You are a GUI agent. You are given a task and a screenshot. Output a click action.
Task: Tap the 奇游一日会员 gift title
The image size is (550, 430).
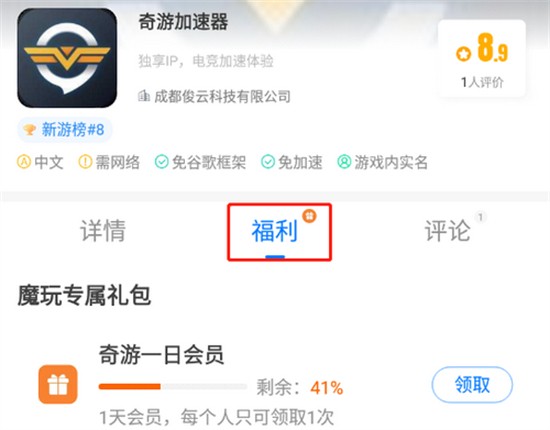coord(161,355)
